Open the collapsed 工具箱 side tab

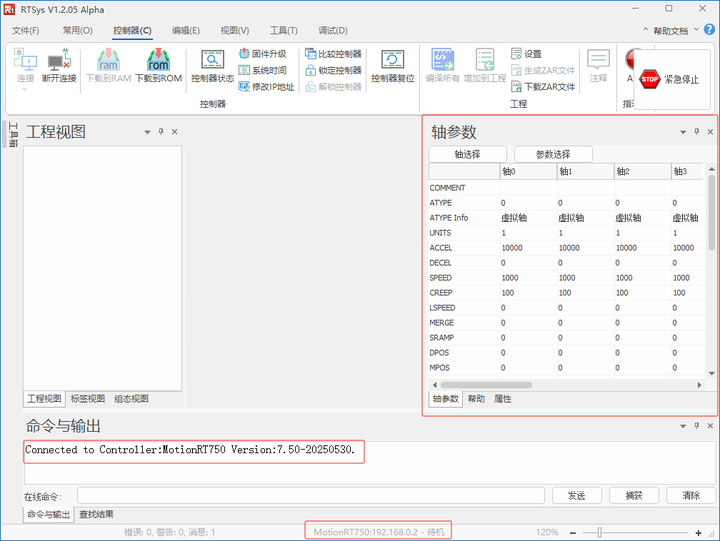click(13, 135)
